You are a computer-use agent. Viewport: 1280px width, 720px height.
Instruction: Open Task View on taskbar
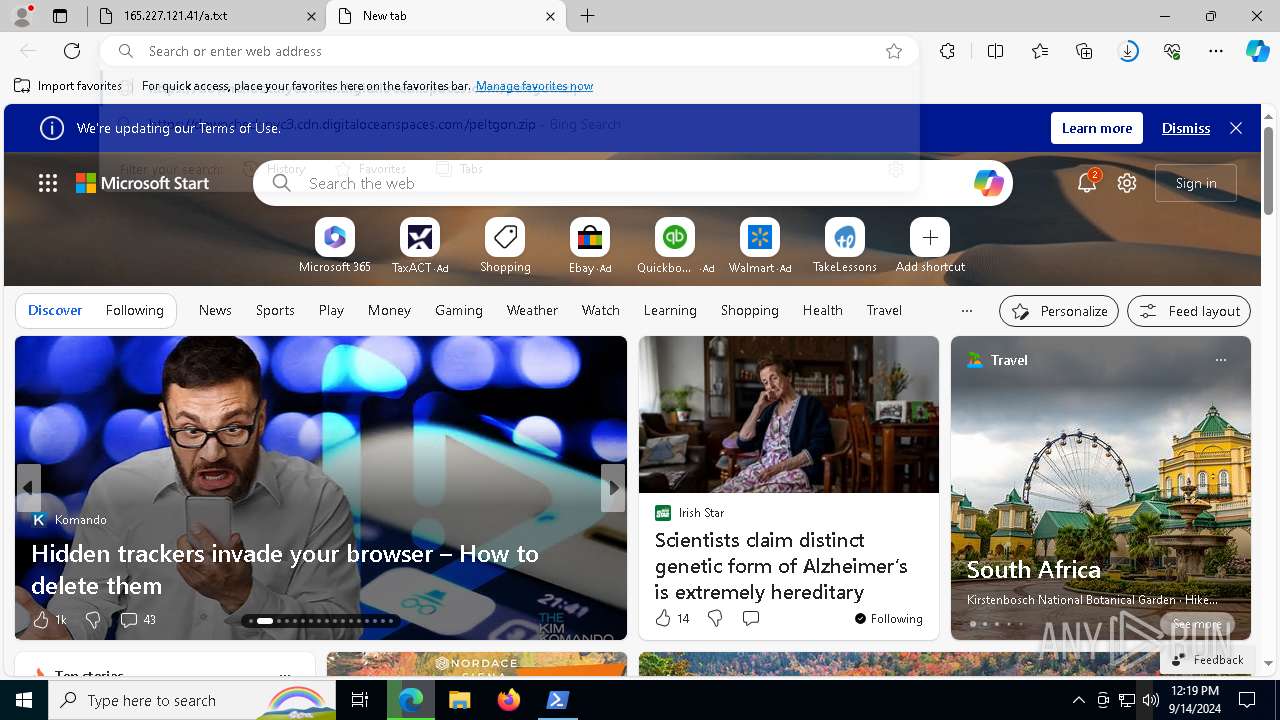[360, 700]
